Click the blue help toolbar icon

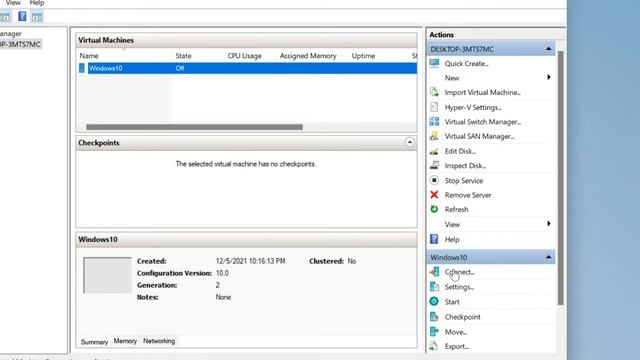click(x=22, y=16)
